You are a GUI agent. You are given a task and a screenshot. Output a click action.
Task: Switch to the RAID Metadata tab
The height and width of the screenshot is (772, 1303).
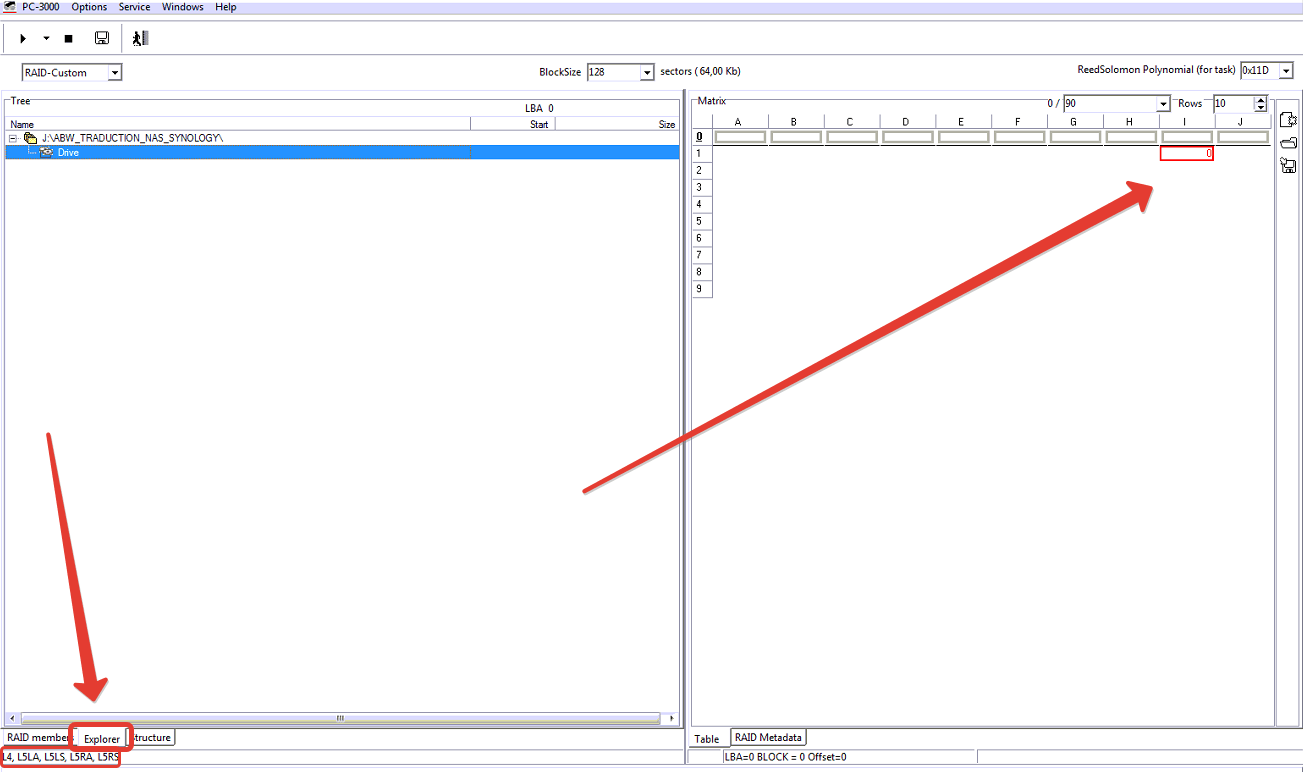768,737
